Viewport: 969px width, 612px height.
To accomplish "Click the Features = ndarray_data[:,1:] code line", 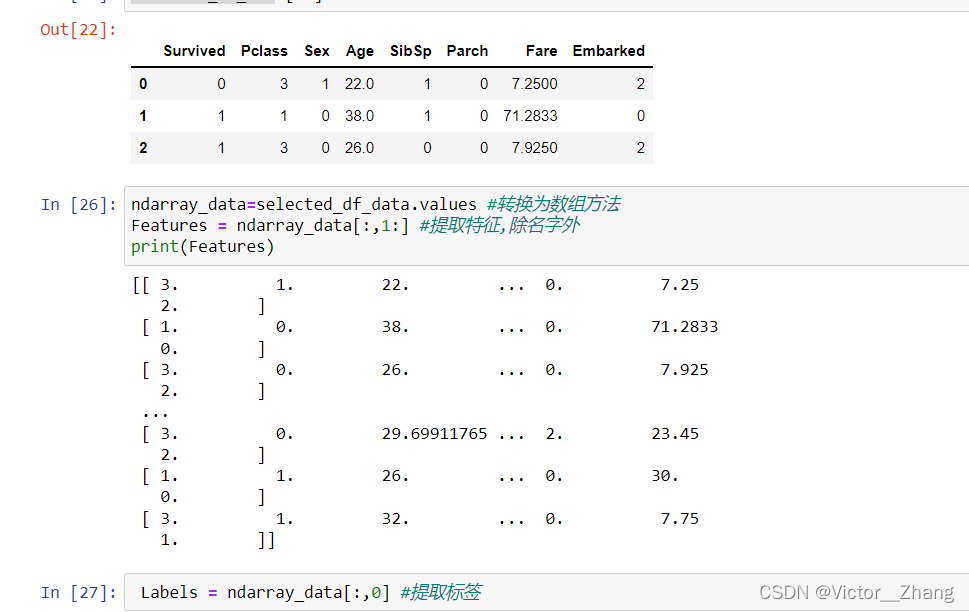I will click(x=270, y=226).
